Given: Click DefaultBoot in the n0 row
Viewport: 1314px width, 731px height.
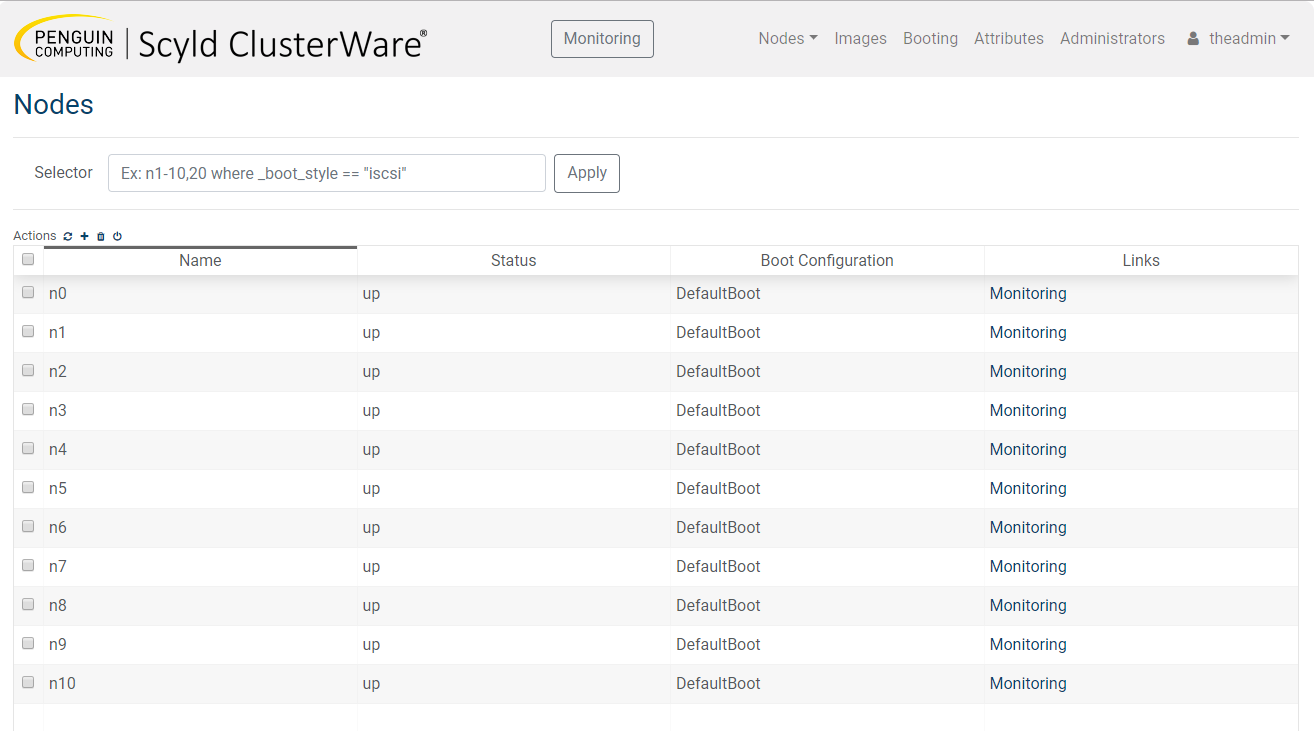Looking at the screenshot, I should [718, 294].
